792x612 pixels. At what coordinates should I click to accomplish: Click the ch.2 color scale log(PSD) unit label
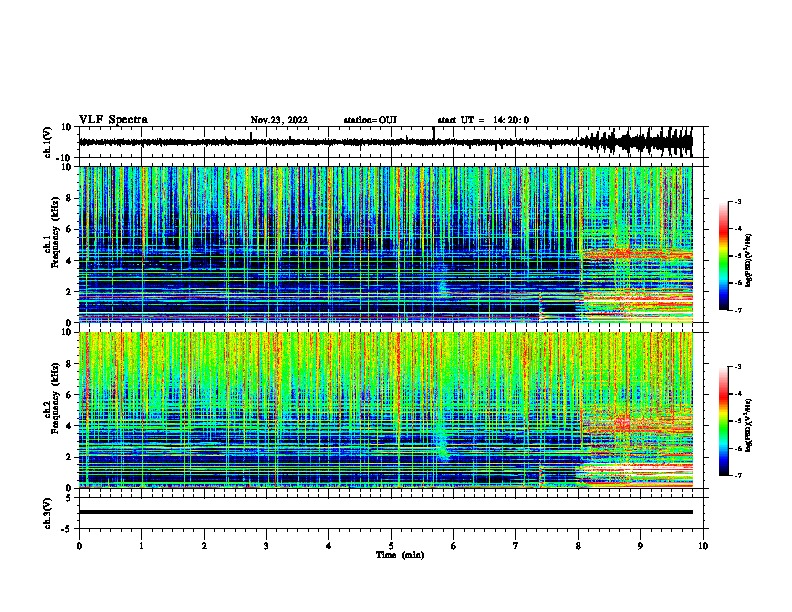(749, 425)
